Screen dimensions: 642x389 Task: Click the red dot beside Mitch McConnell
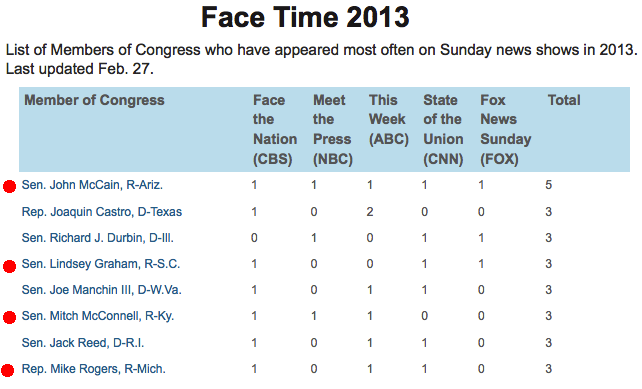click(9, 317)
